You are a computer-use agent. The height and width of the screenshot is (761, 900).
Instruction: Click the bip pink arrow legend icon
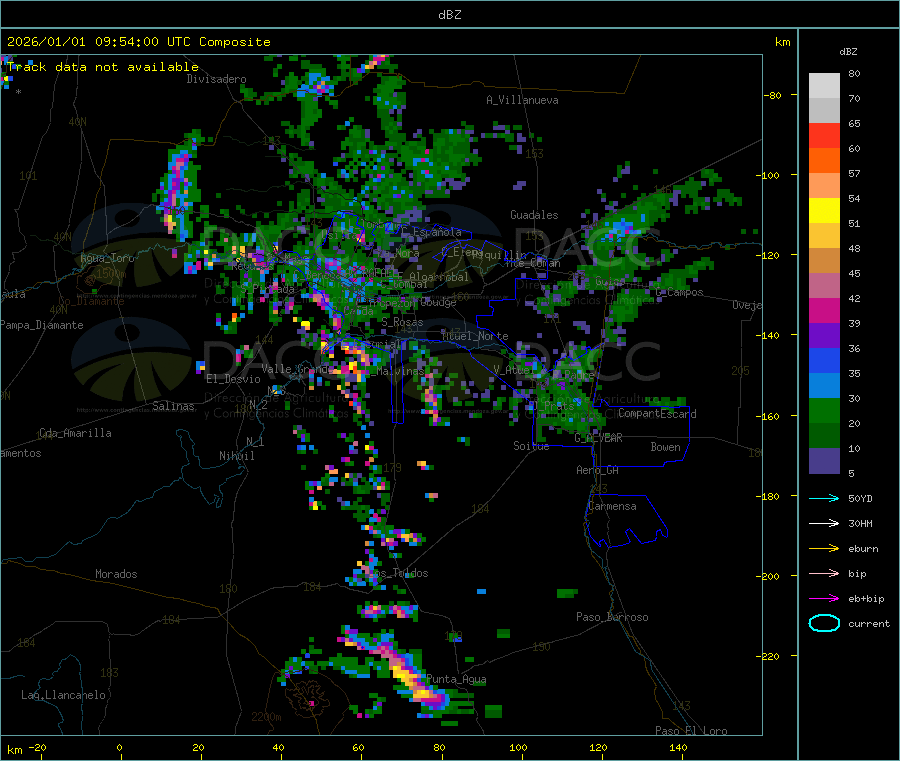click(824, 573)
